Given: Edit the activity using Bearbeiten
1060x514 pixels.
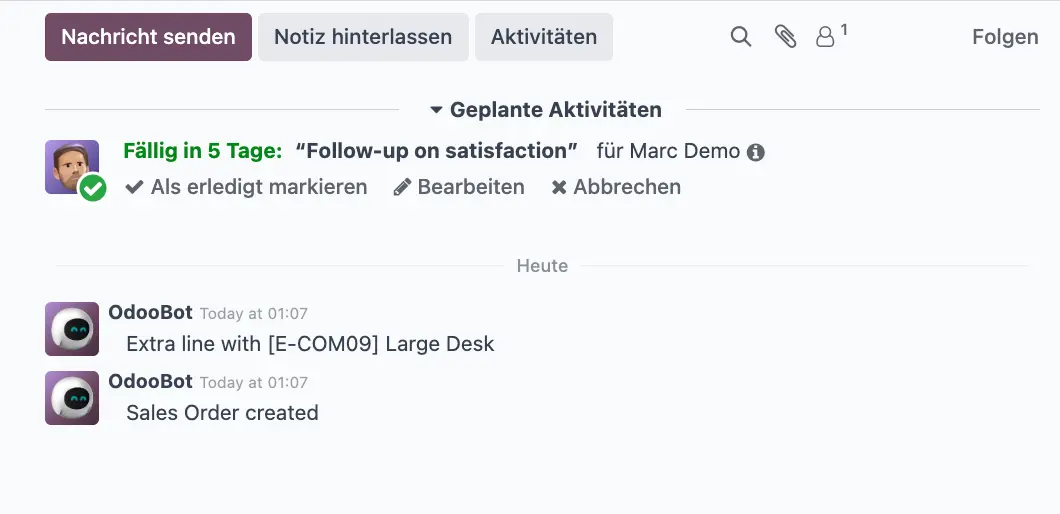Looking at the screenshot, I should coord(459,187).
